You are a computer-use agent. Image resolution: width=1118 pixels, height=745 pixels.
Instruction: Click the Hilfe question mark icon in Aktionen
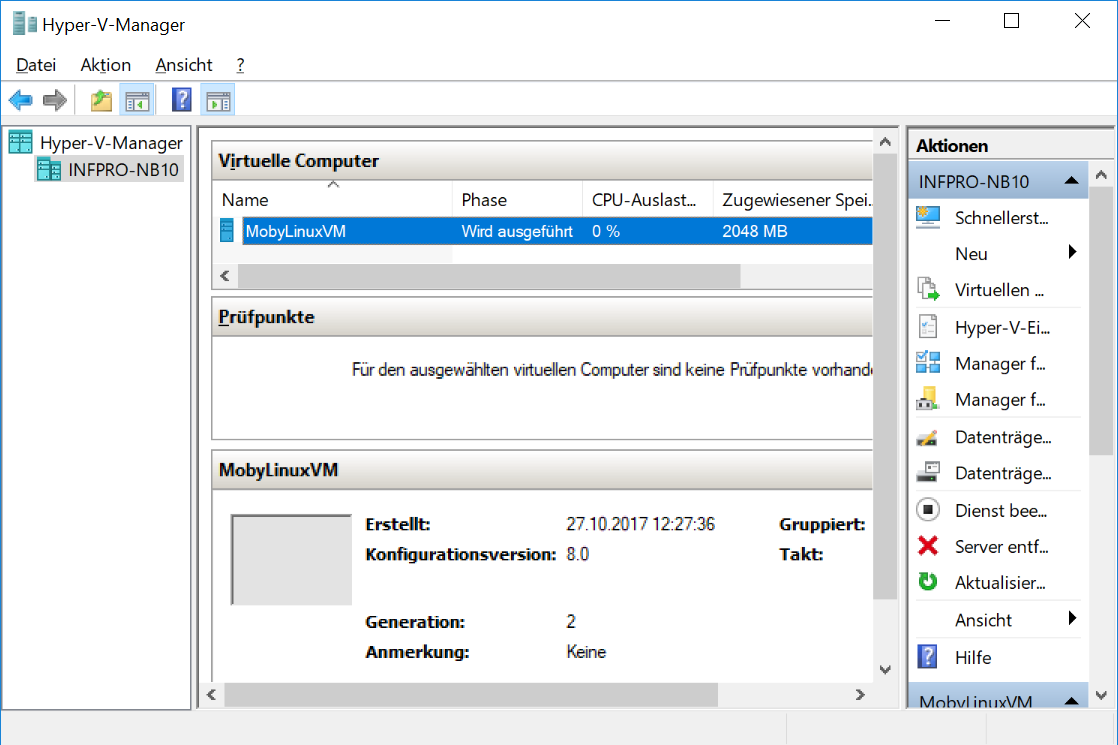point(928,657)
